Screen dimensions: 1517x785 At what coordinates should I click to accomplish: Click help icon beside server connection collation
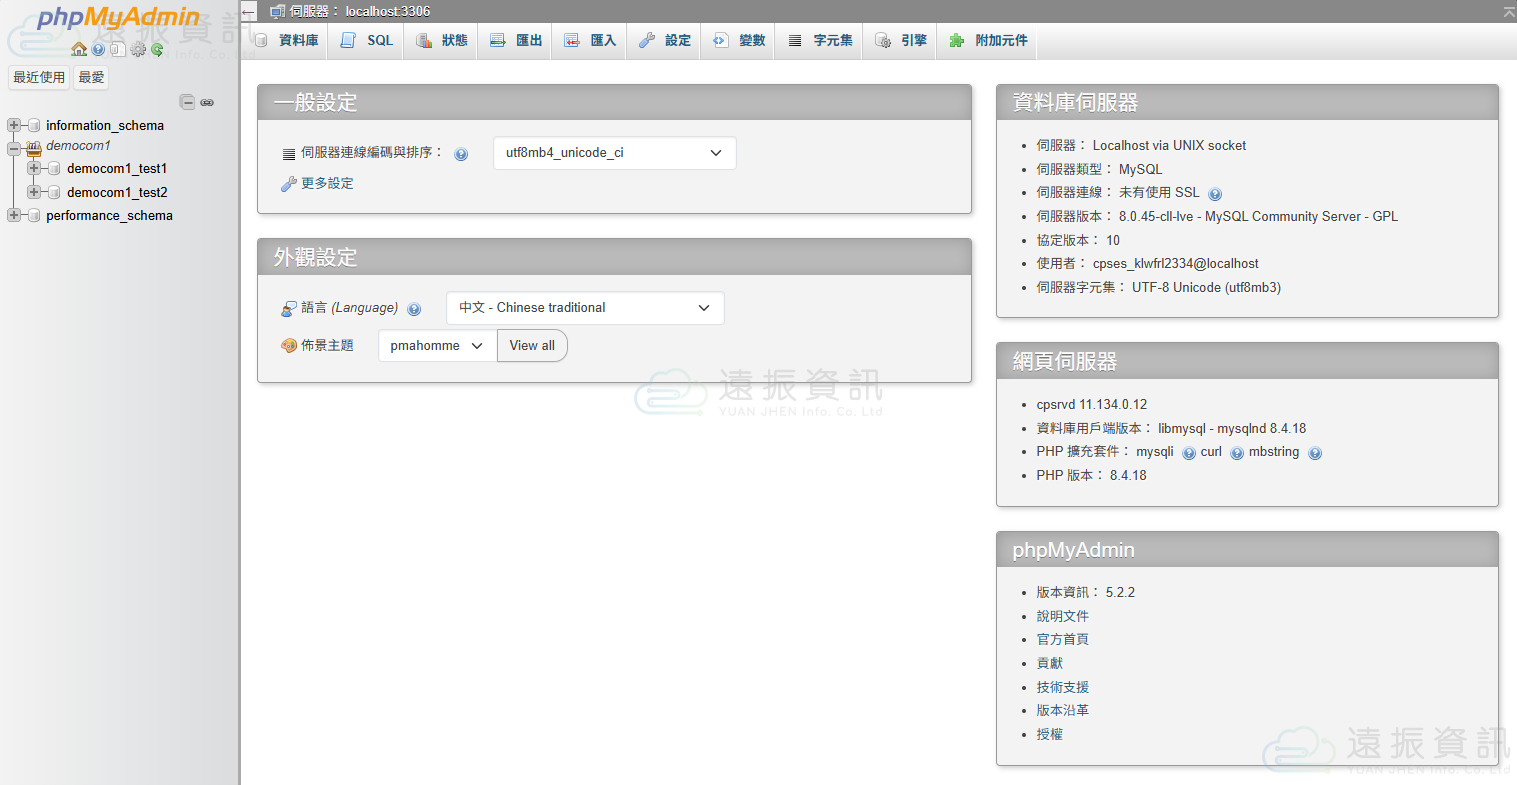461,154
